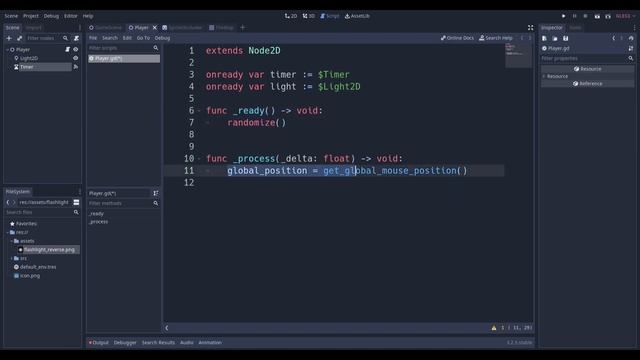Fold the _process function at line 10
The width and height of the screenshot is (640, 360).
pos(200,158)
